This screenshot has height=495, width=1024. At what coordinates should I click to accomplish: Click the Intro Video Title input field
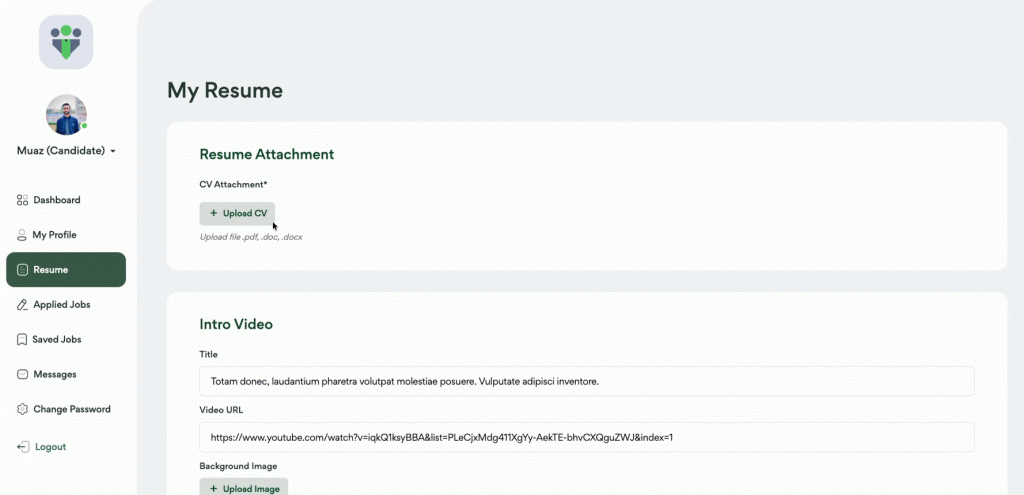coord(586,381)
